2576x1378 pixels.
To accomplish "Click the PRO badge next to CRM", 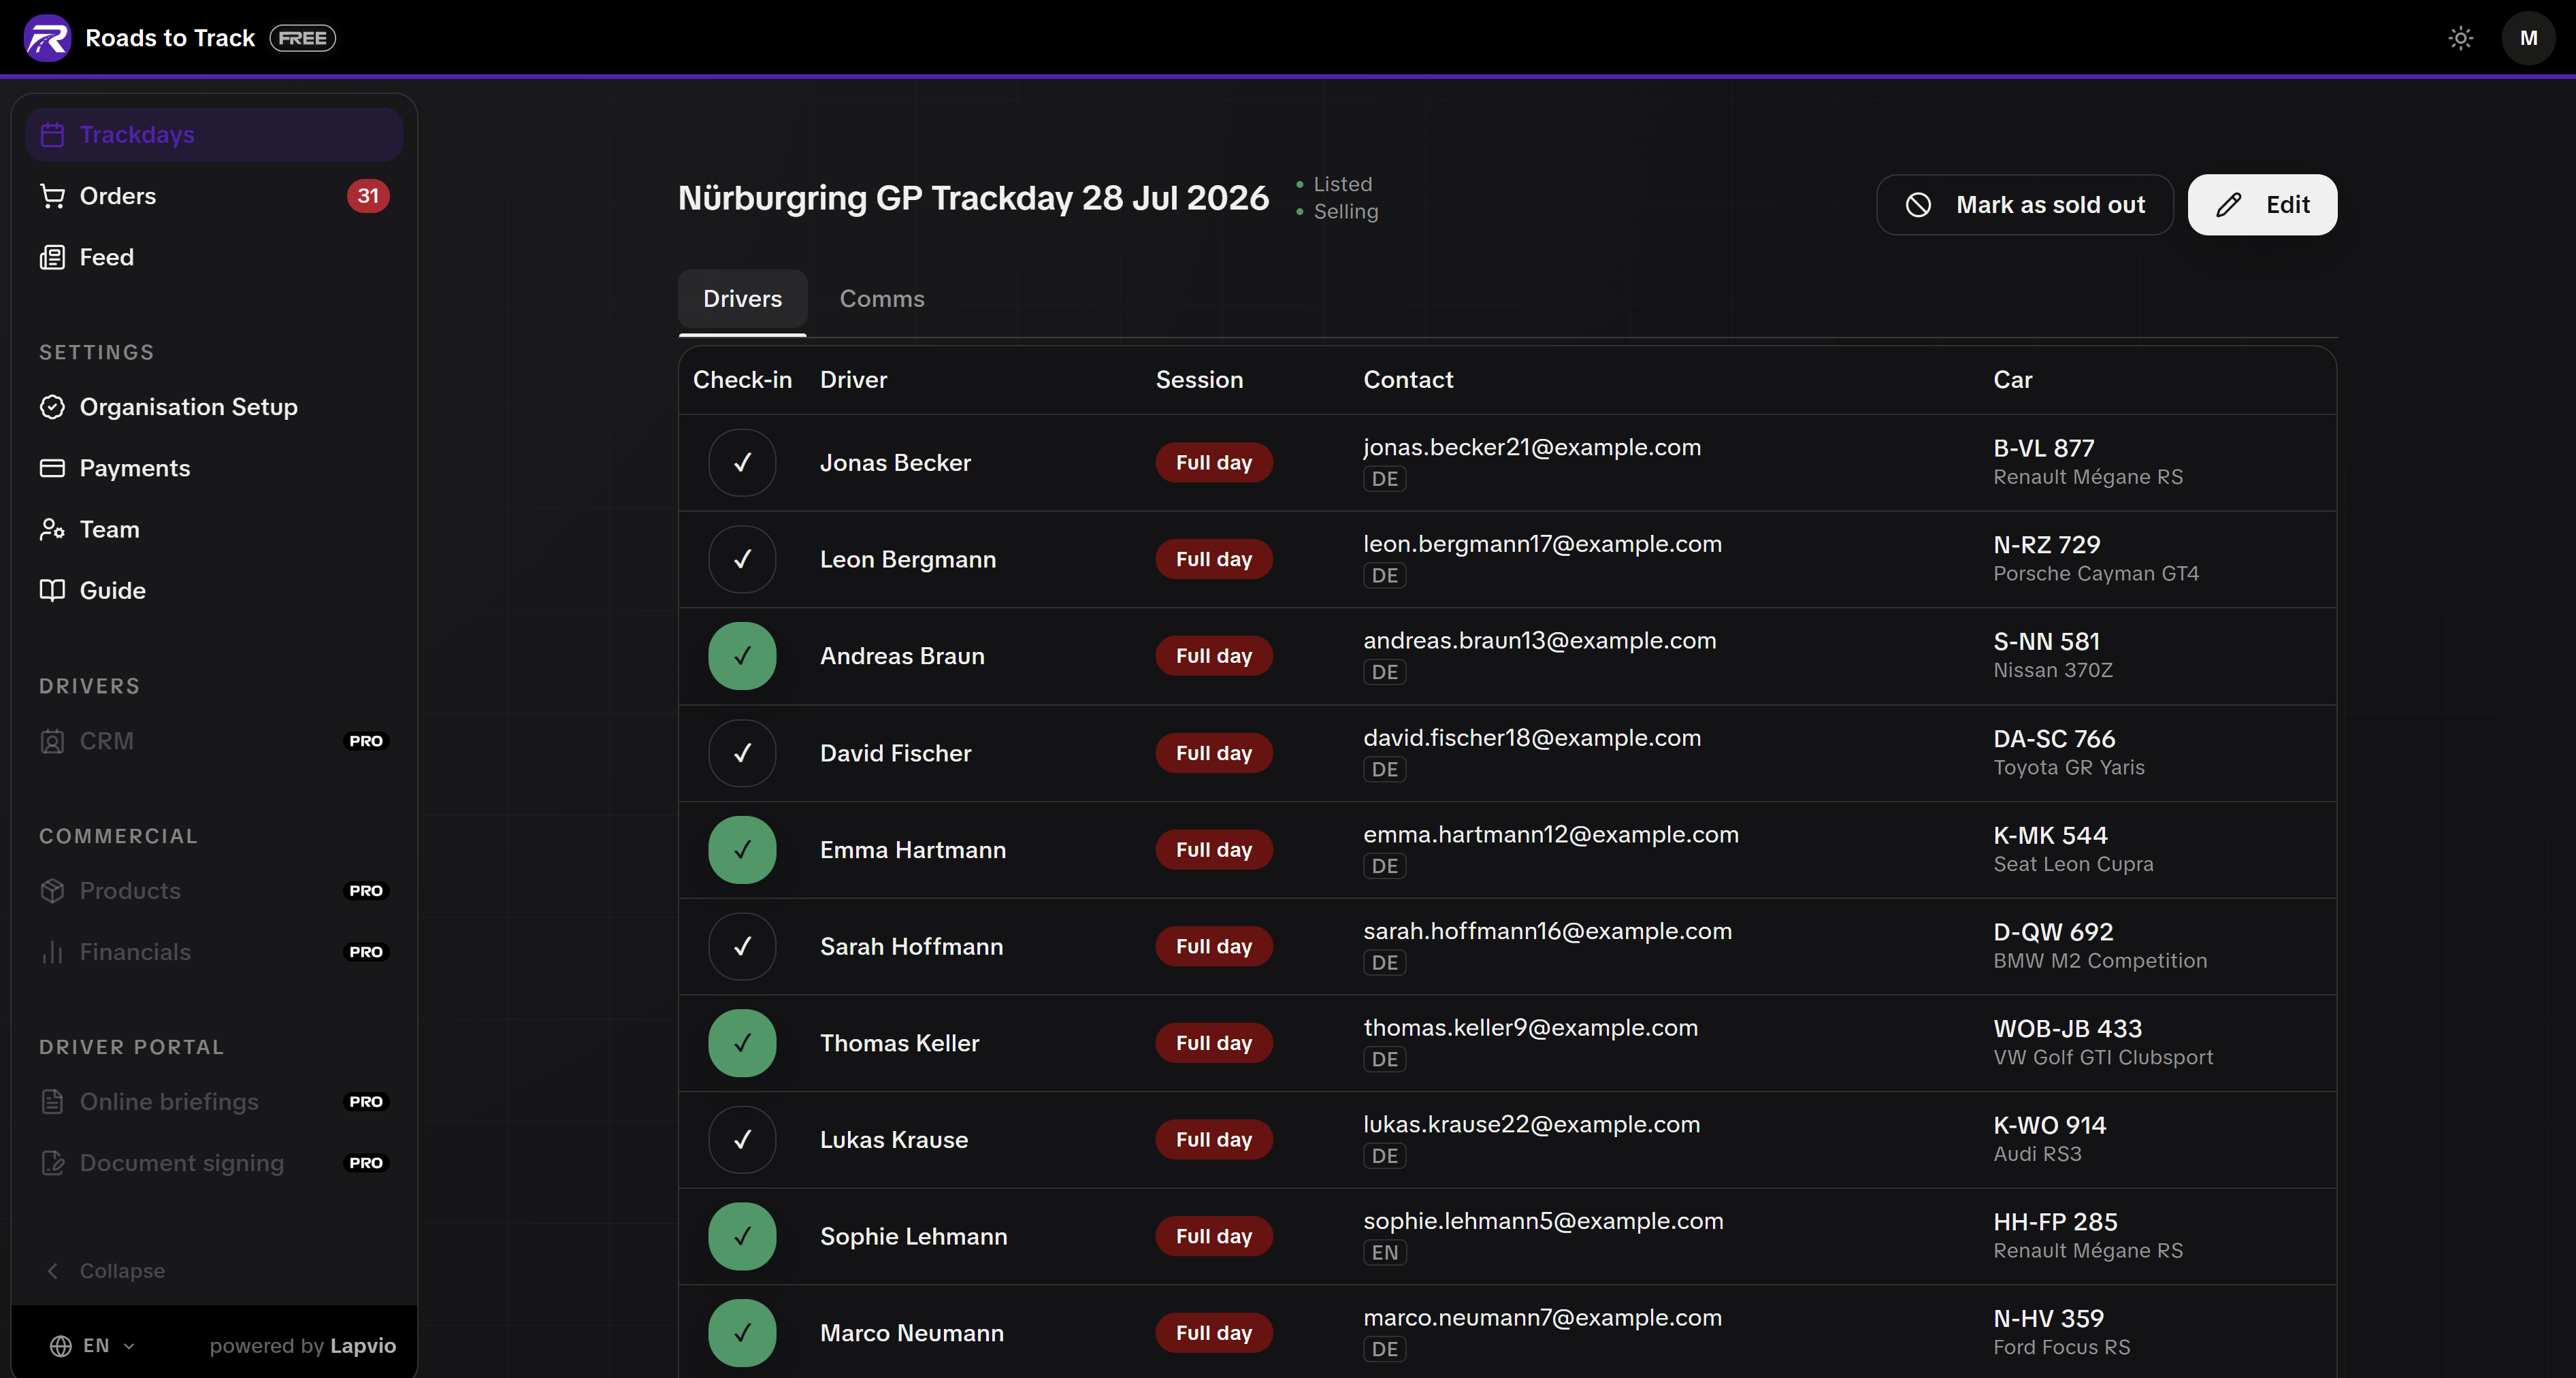I will tap(366, 741).
